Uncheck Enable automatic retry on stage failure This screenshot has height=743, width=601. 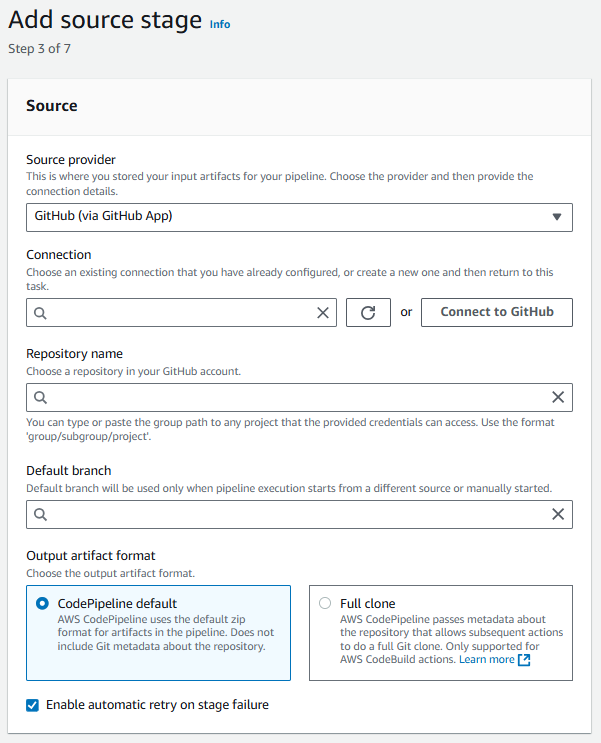(x=32, y=705)
